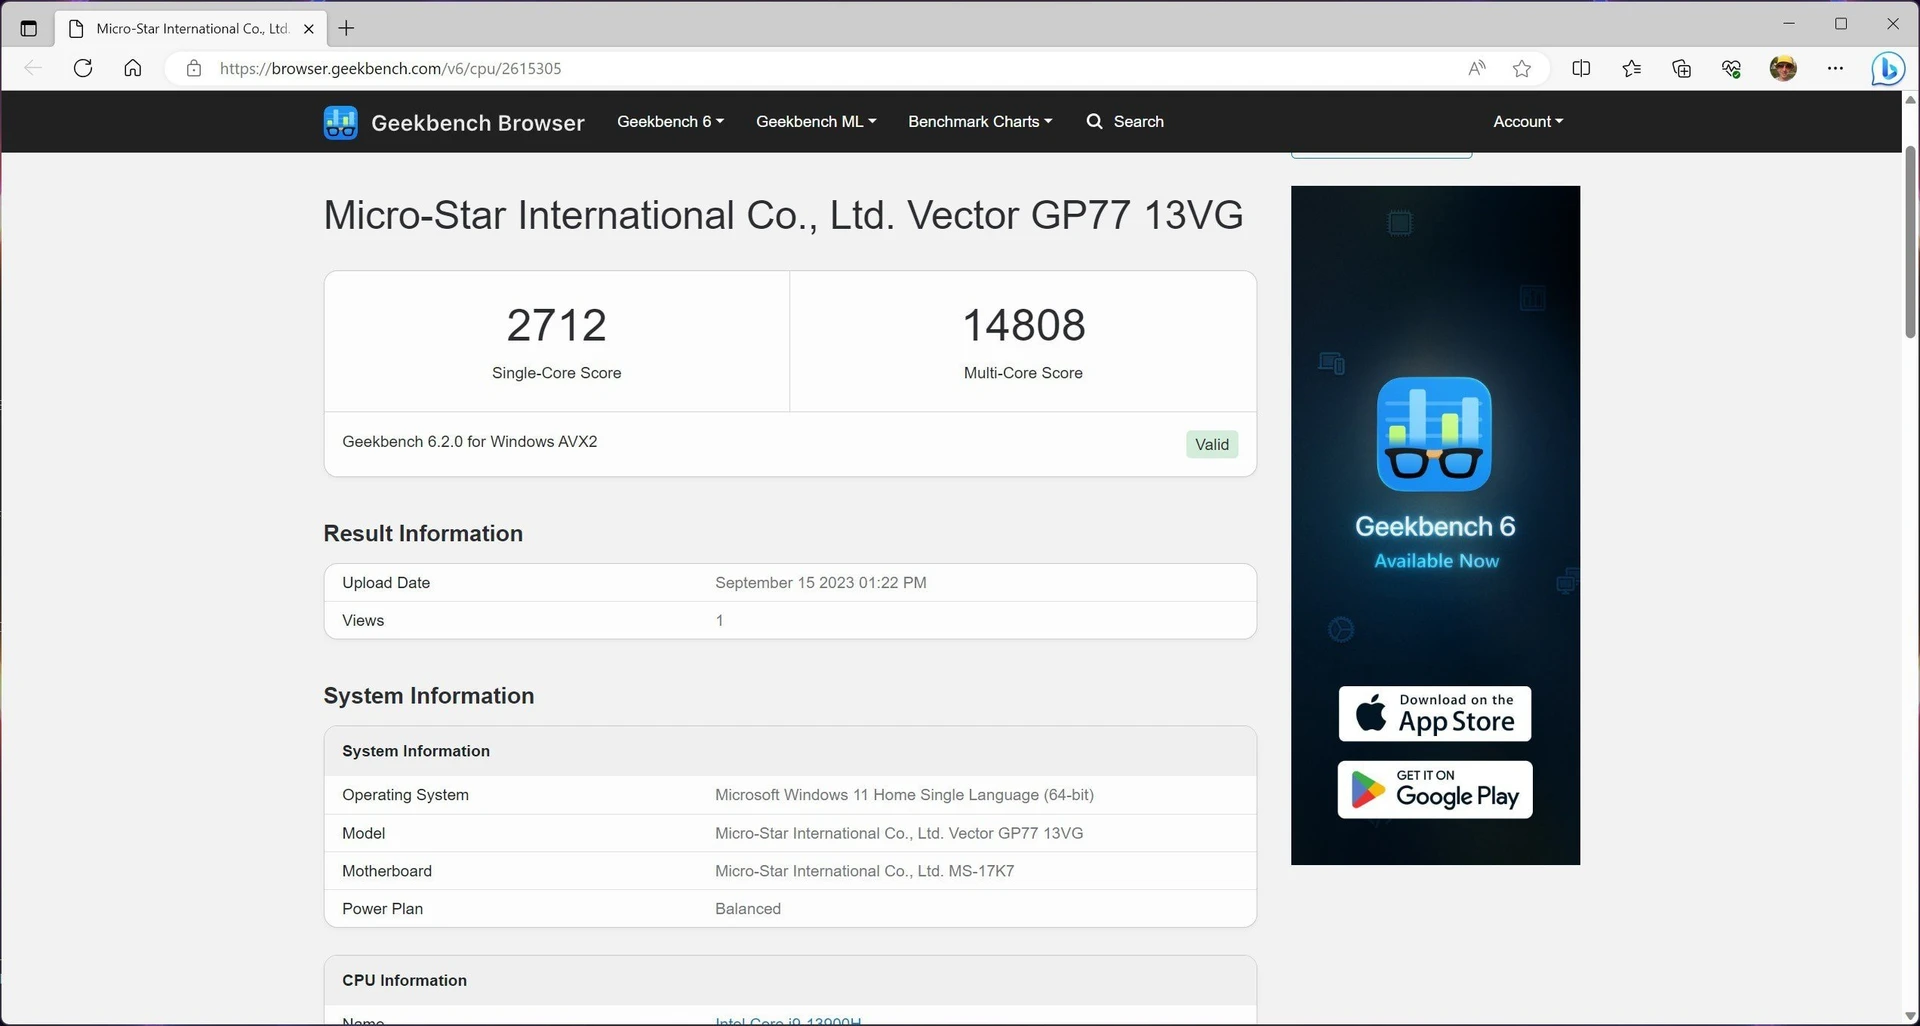Add page to favorites star icon
The width and height of the screenshot is (1920, 1026).
[x=1522, y=68]
